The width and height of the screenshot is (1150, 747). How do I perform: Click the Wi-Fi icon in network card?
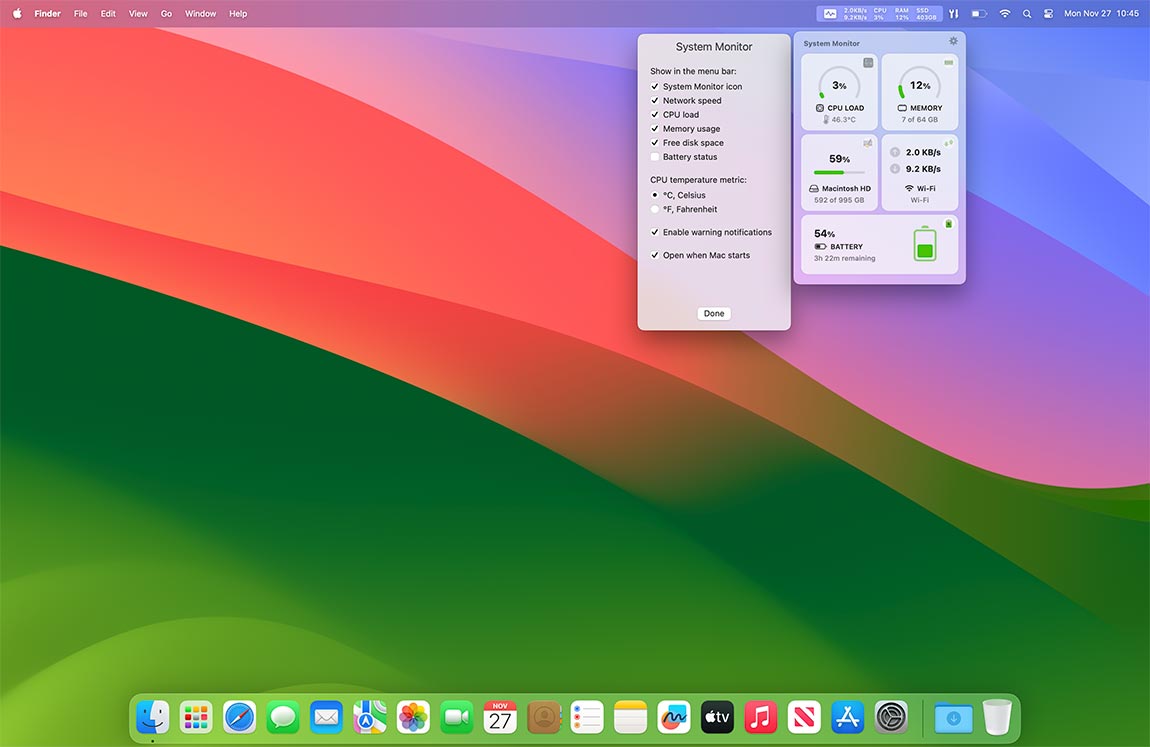(909, 187)
